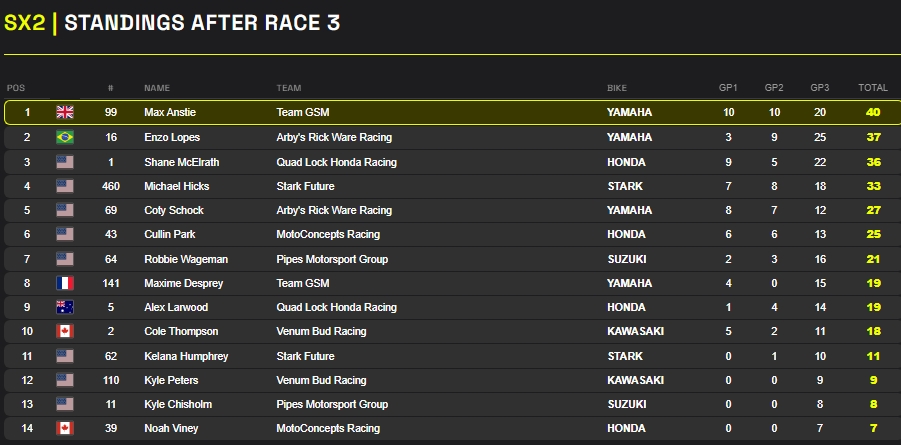Viewport: 901px width, 445px height.
Task: Select the Australian flag for Alex Larwood
Action: click(65, 307)
